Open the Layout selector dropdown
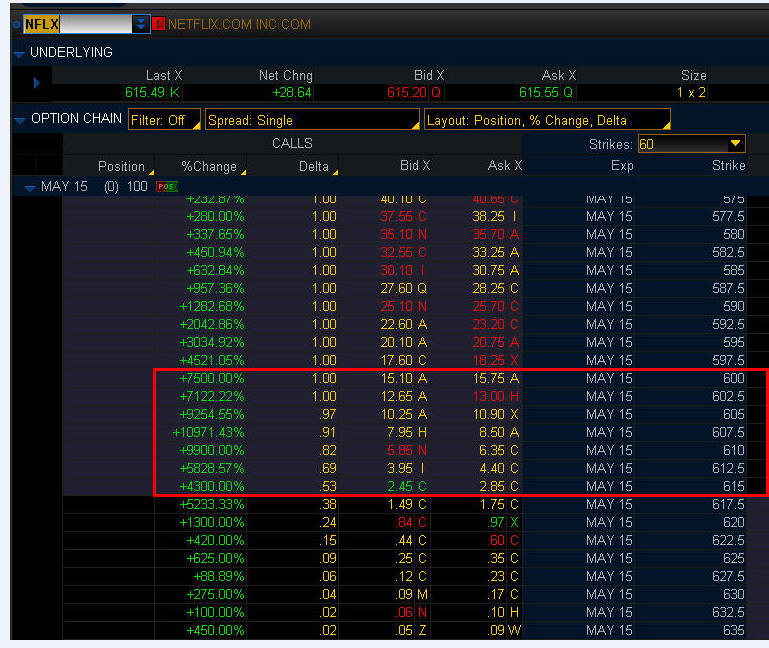The image size is (769, 648). [x=546, y=120]
